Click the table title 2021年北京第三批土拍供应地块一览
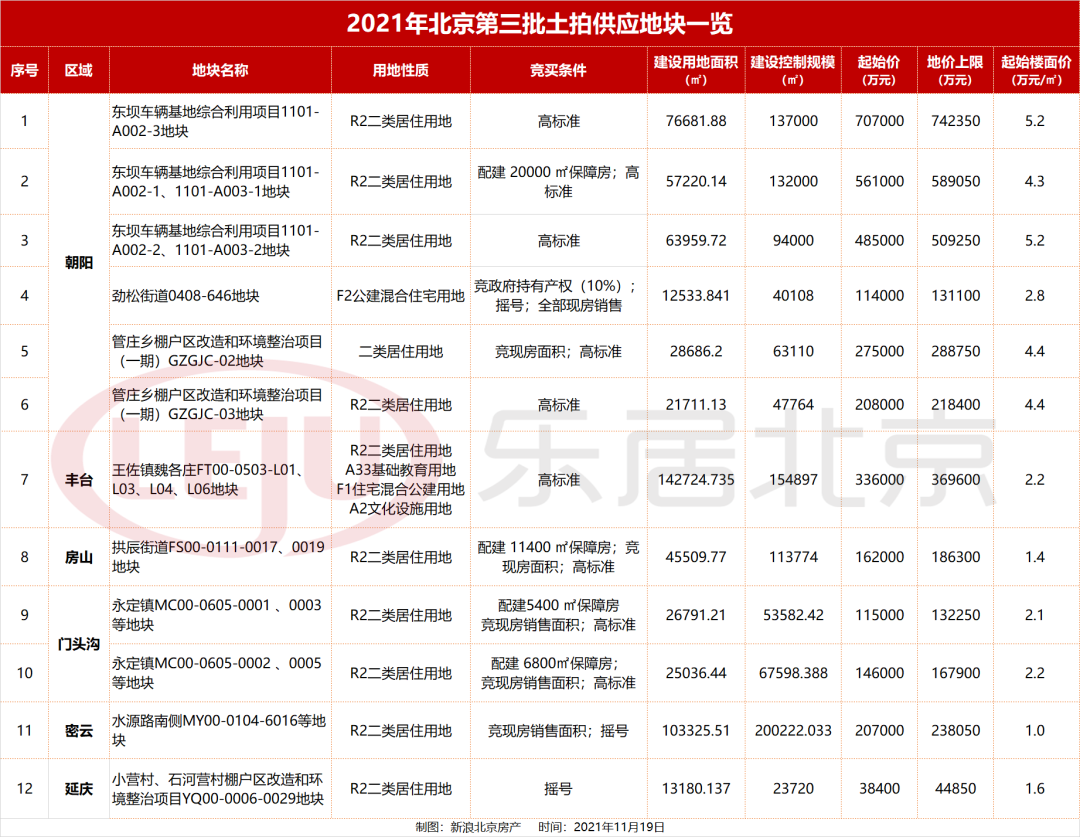This screenshot has height=837, width=1080. pyautogui.click(x=539, y=23)
